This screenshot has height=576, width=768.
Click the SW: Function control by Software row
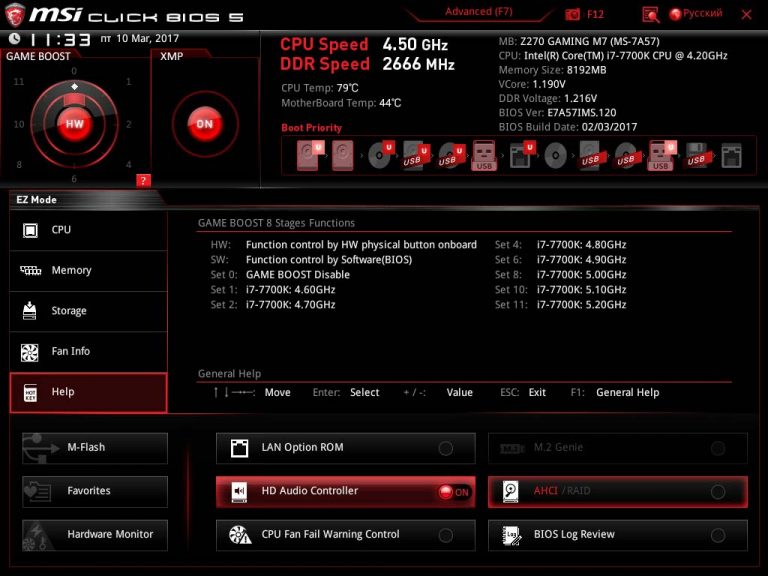click(x=312, y=260)
